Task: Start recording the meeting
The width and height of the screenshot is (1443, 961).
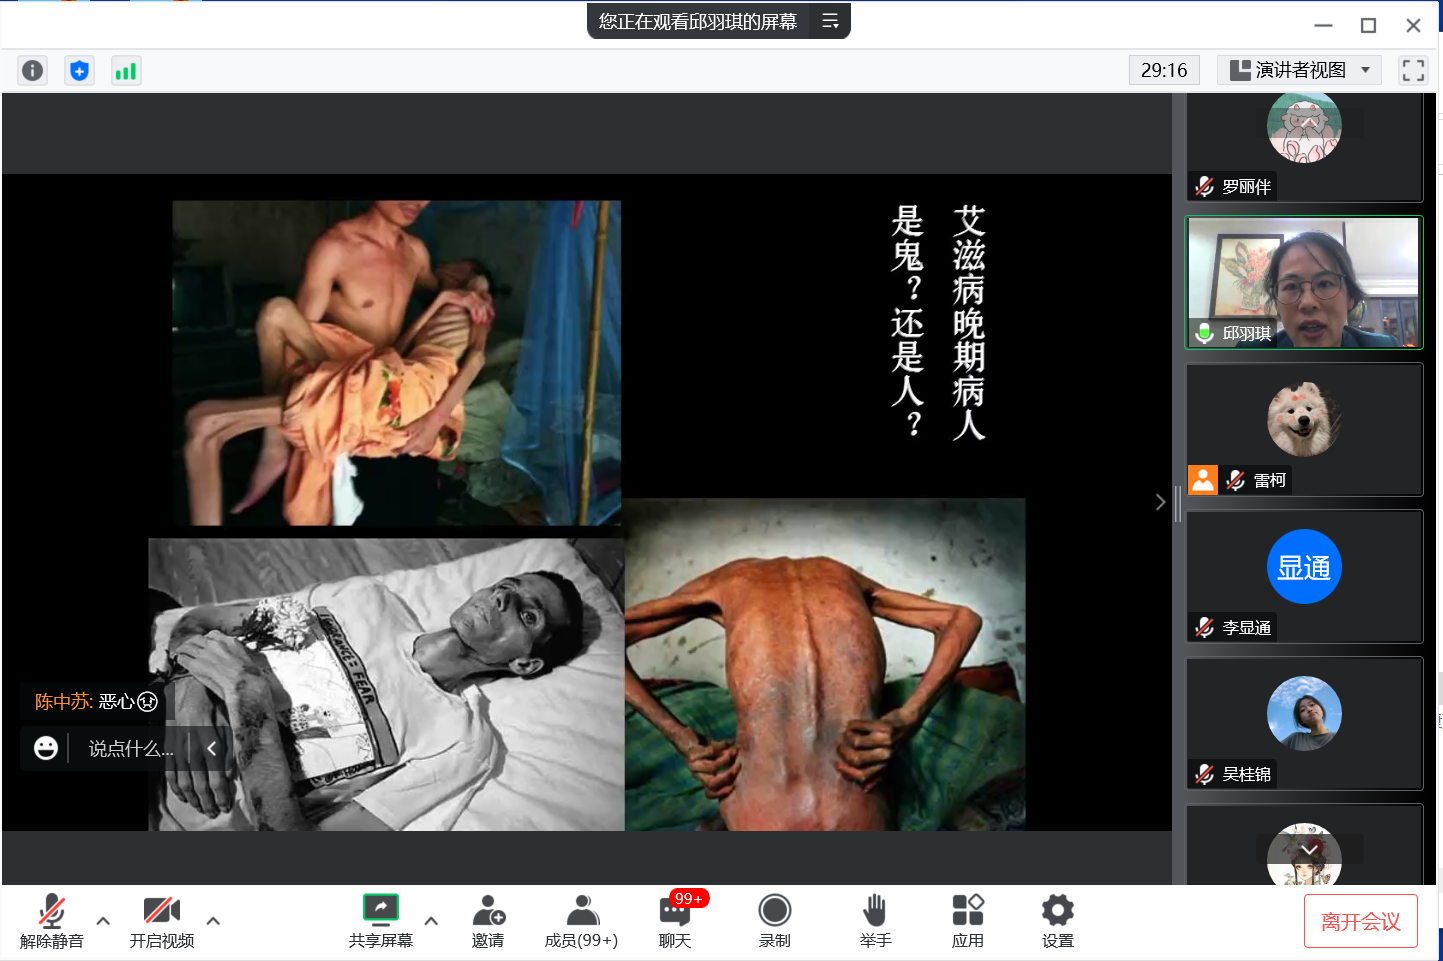Action: [x=774, y=921]
